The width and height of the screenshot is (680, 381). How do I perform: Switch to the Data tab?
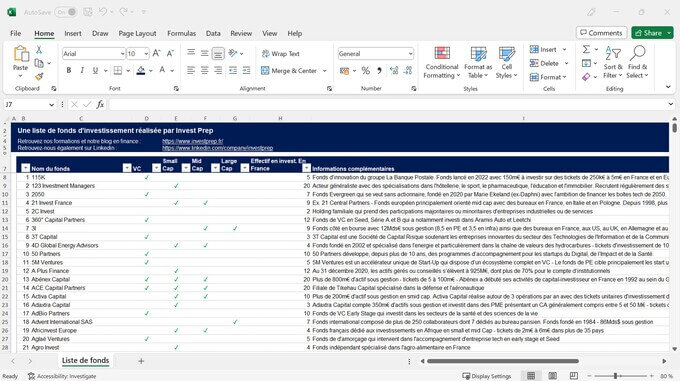[213, 33]
